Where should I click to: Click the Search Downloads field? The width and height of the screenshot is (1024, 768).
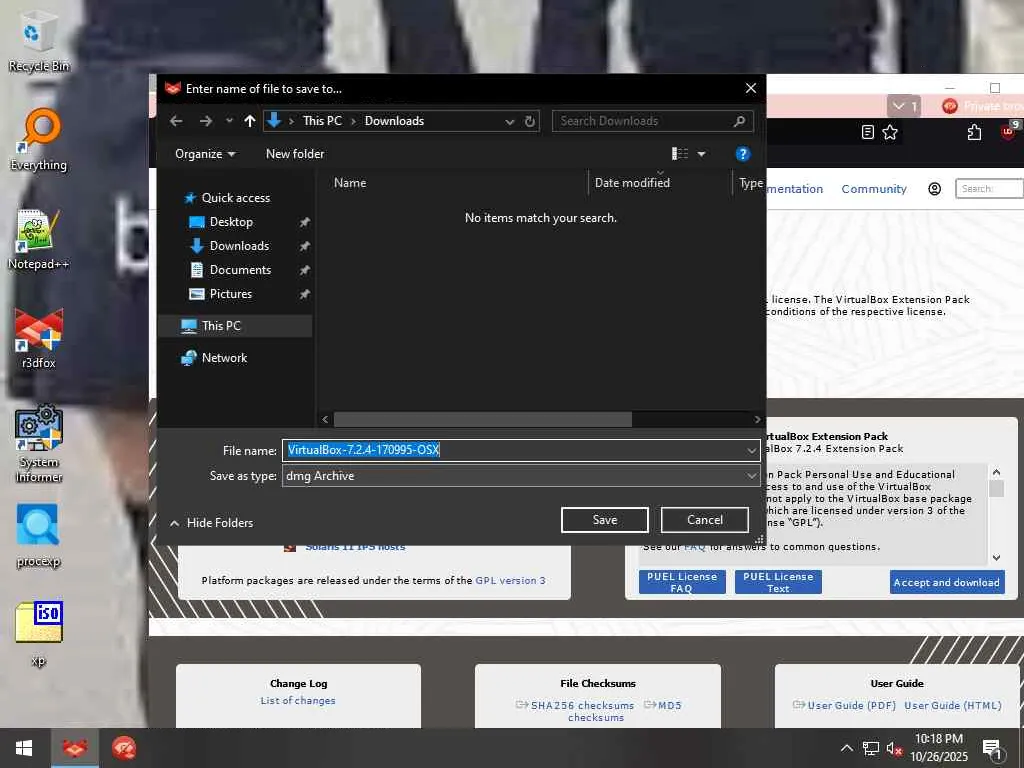[x=652, y=121]
